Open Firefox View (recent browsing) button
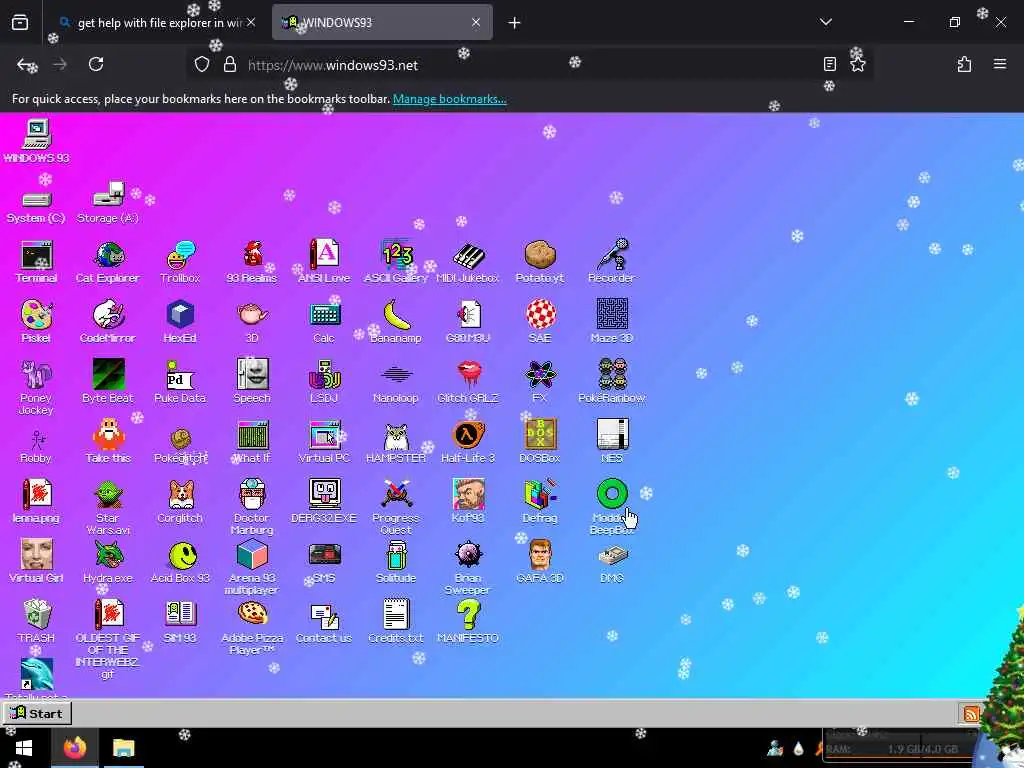This screenshot has height=768, width=1024. (x=20, y=22)
